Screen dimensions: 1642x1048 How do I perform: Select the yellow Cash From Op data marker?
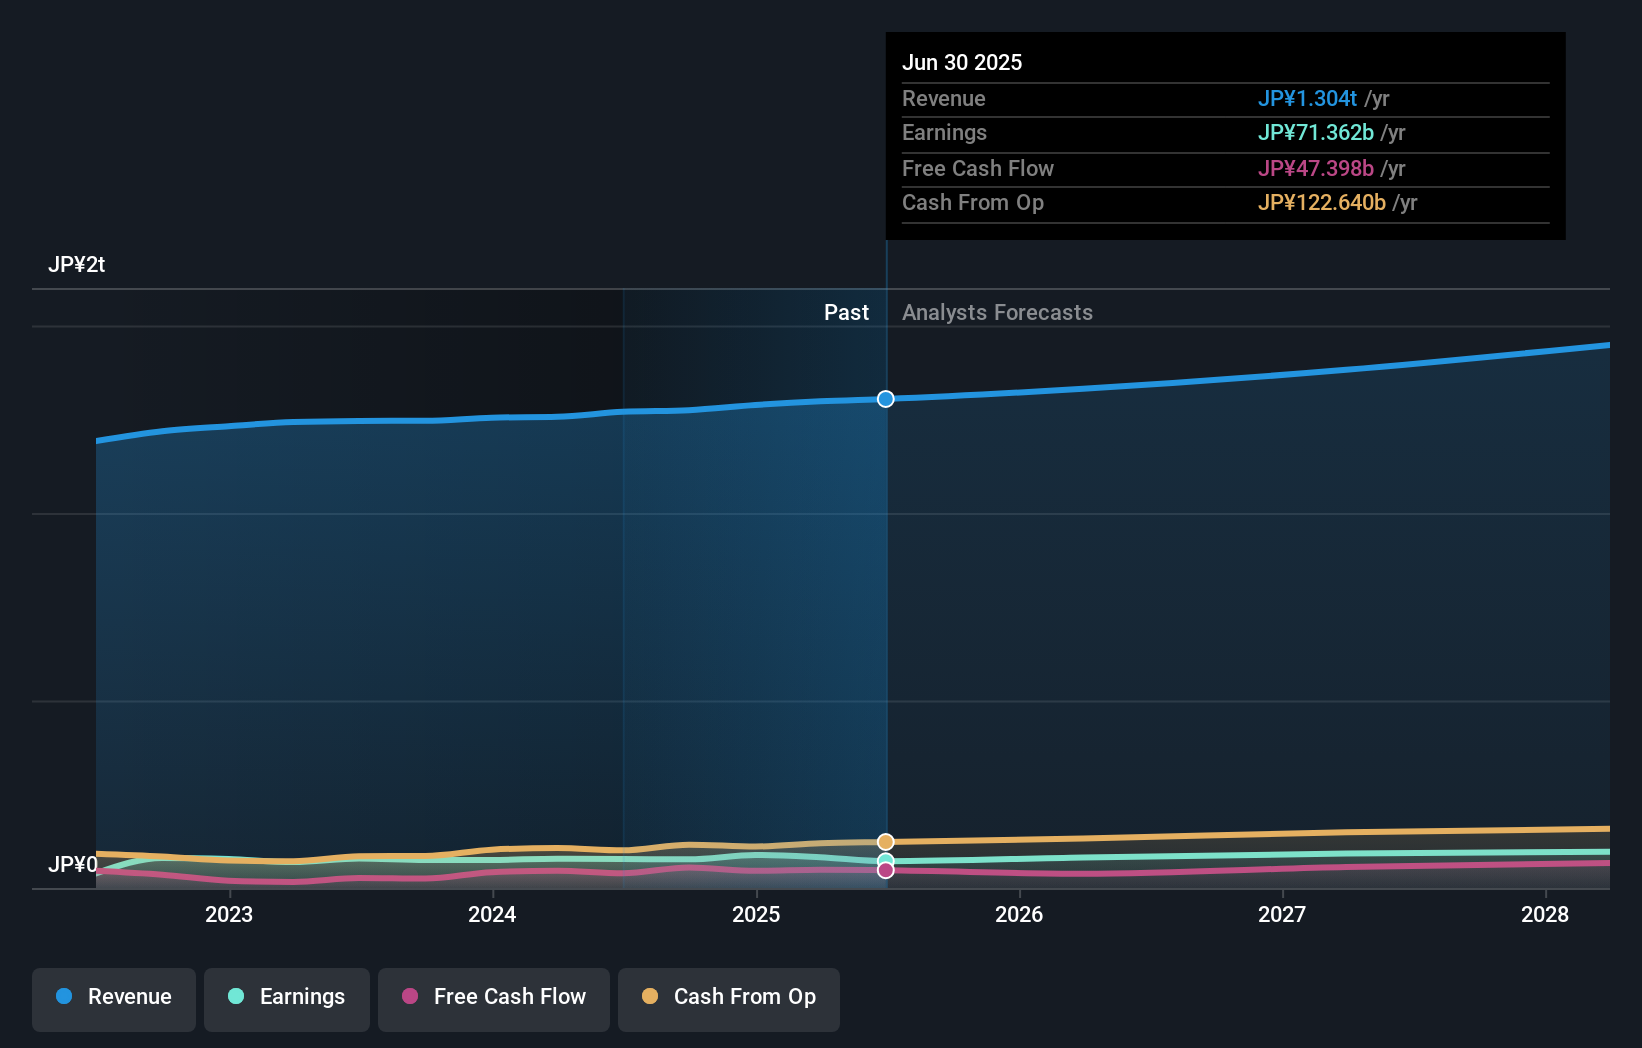(885, 841)
